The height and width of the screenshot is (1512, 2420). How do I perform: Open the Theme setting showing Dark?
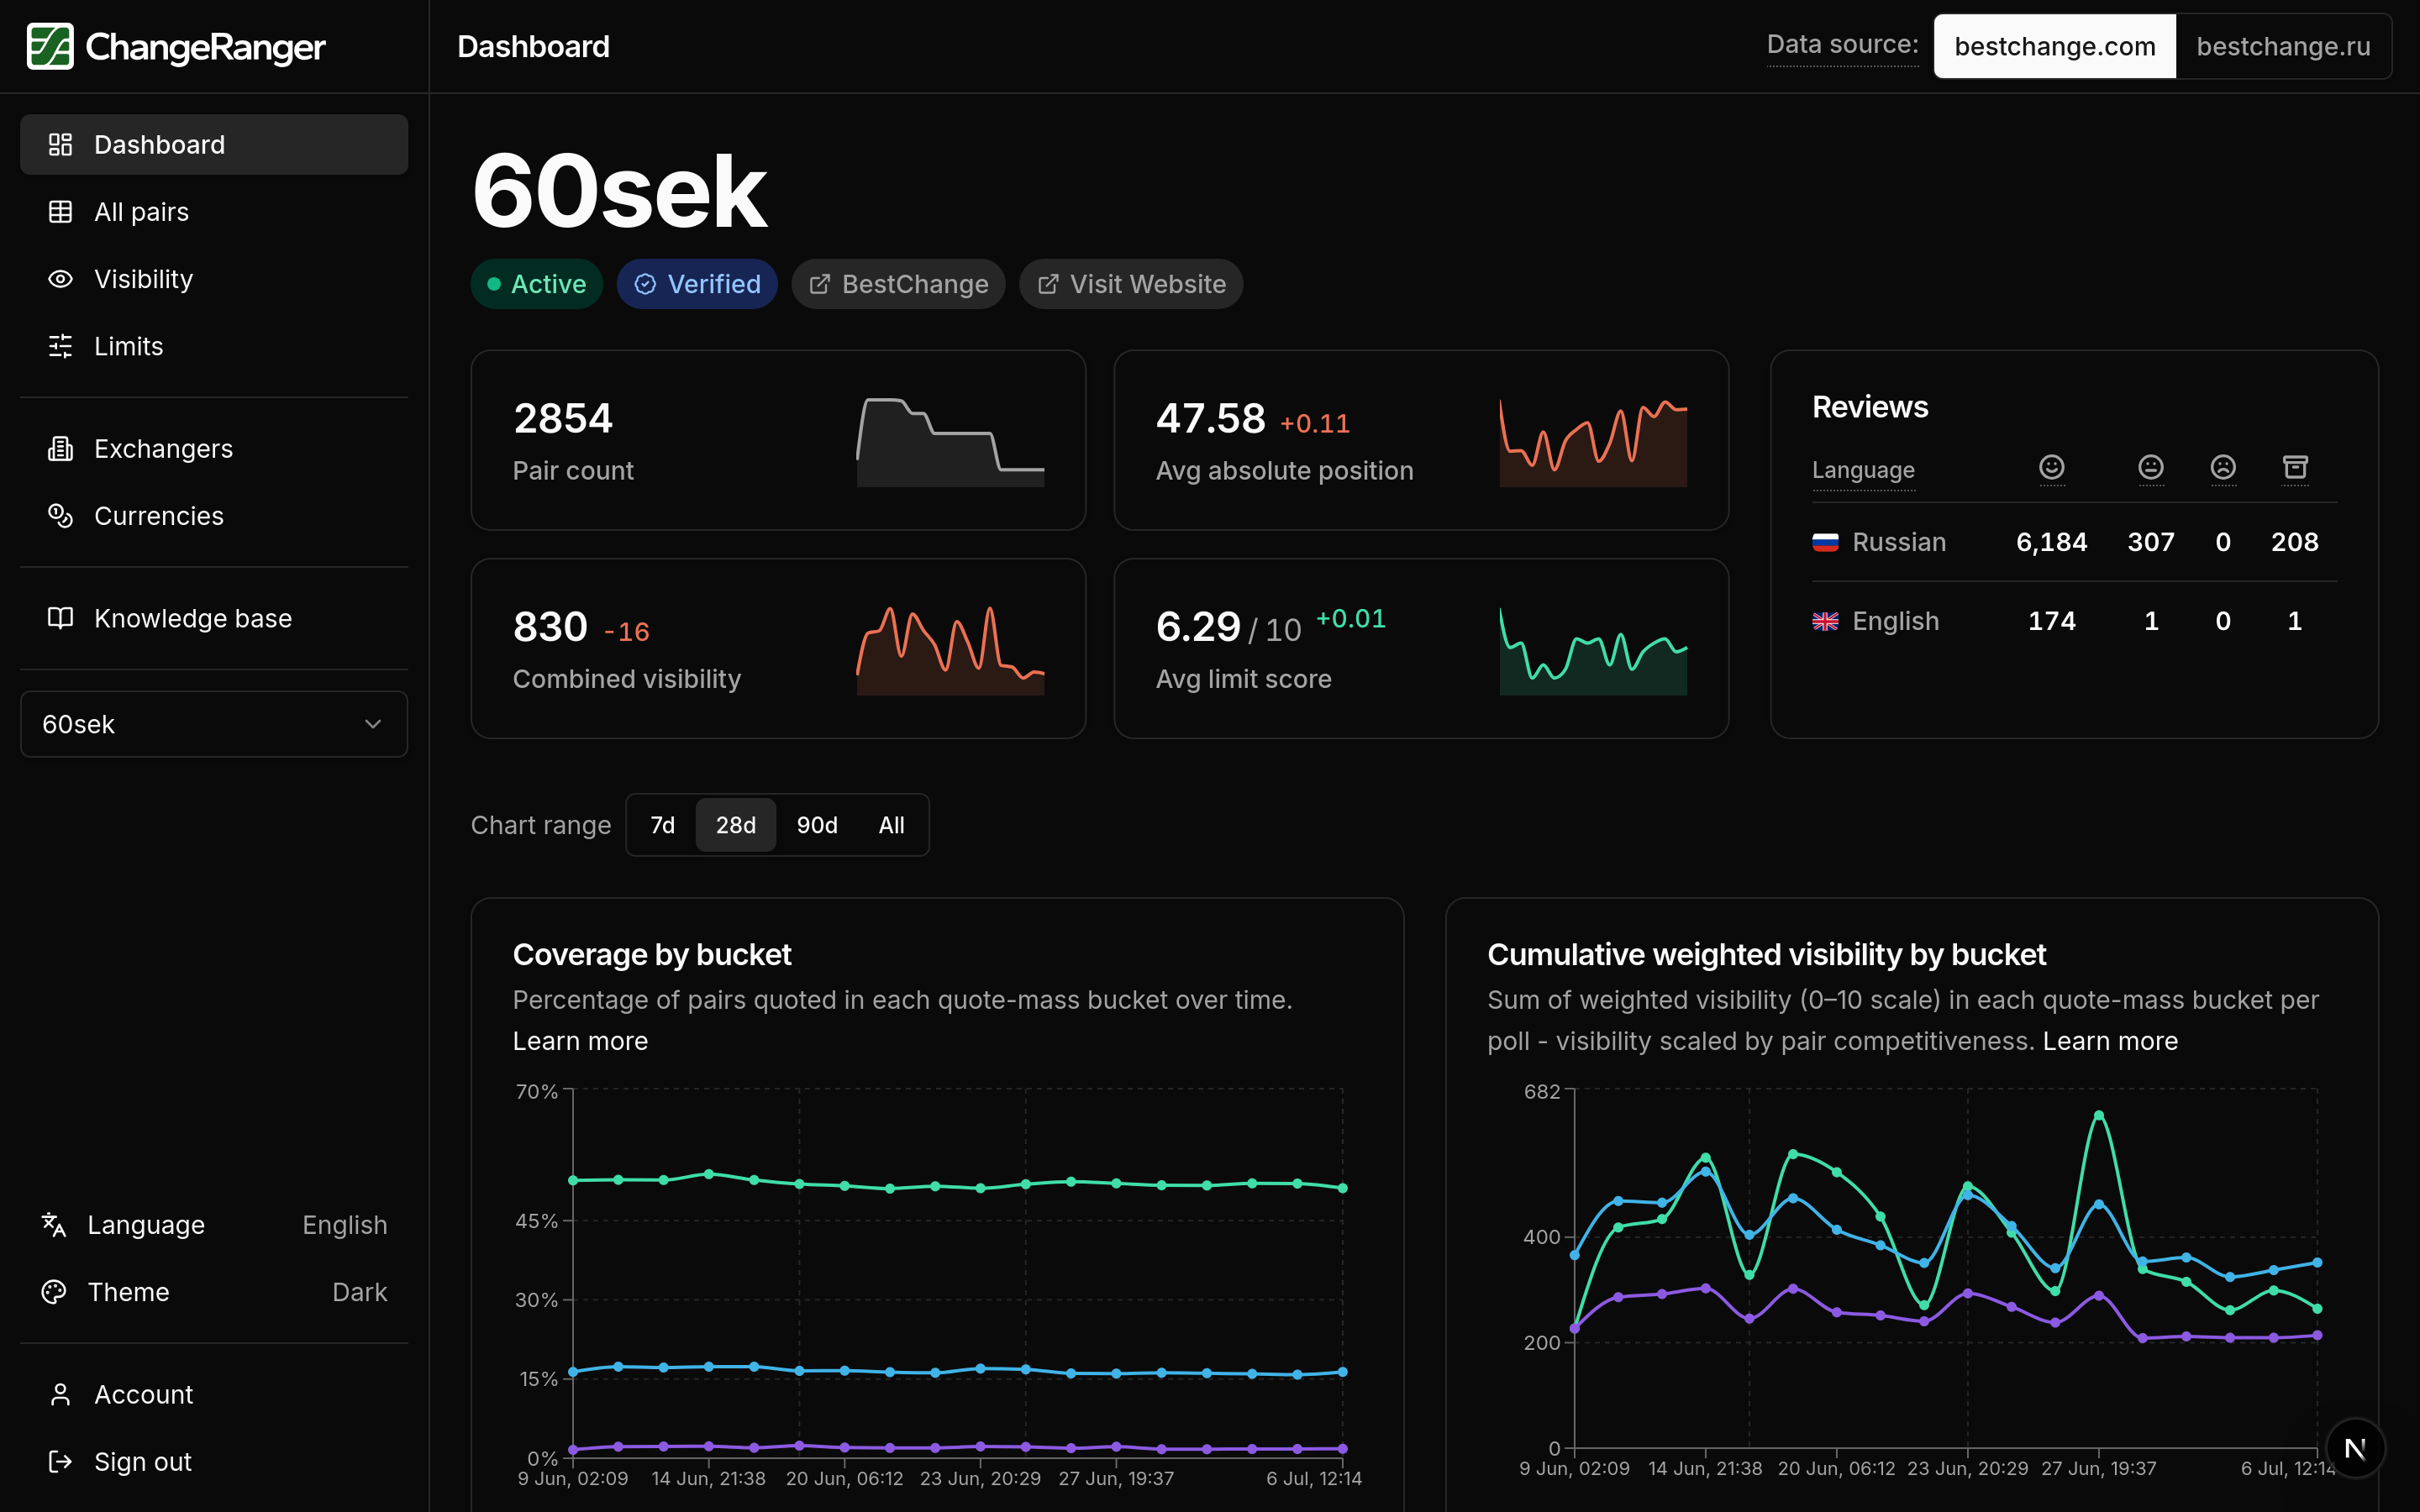[x=214, y=1292]
